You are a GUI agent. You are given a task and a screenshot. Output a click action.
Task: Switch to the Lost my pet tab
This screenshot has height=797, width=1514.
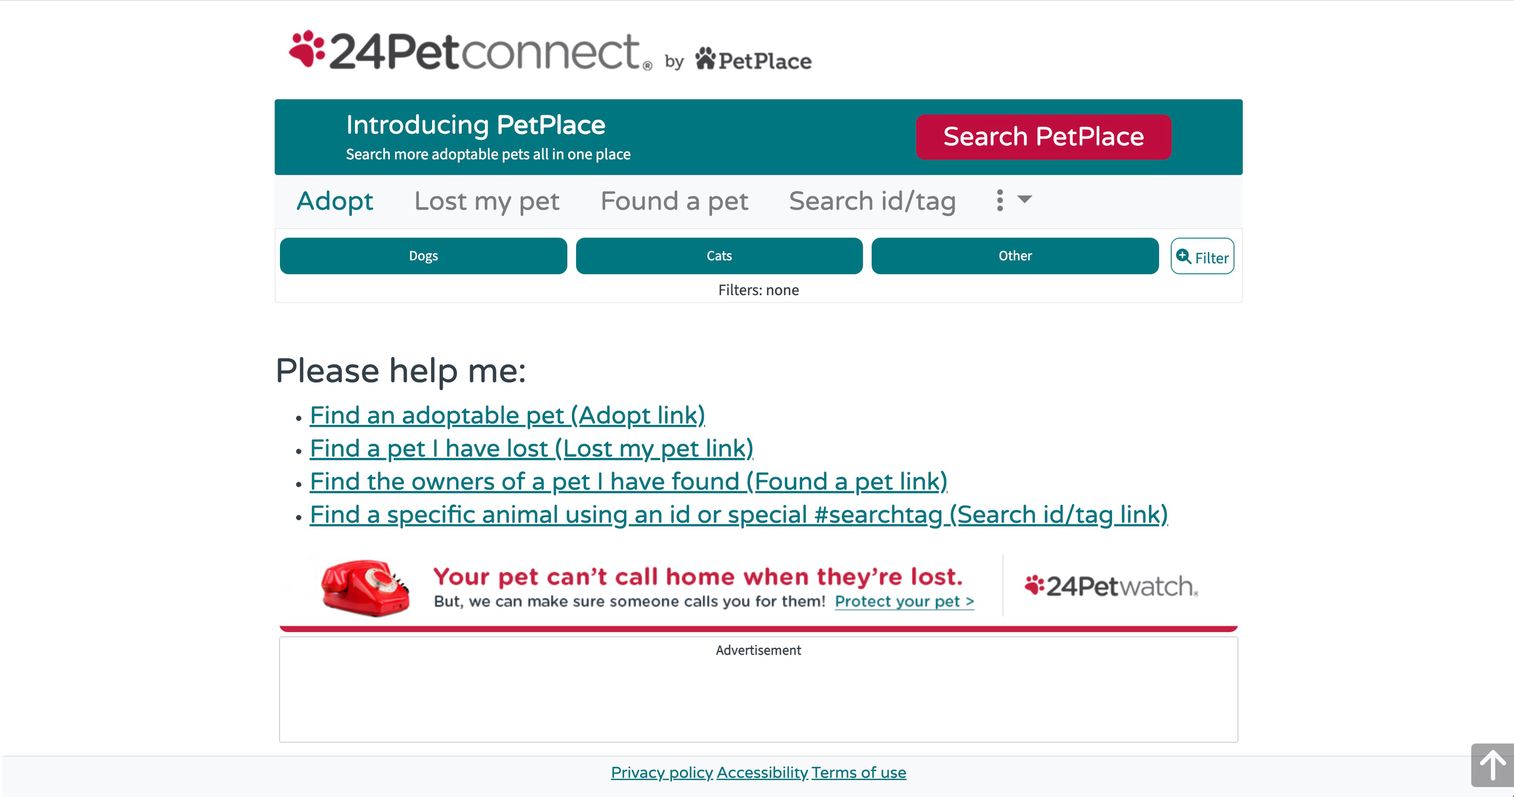(x=487, y=201)
